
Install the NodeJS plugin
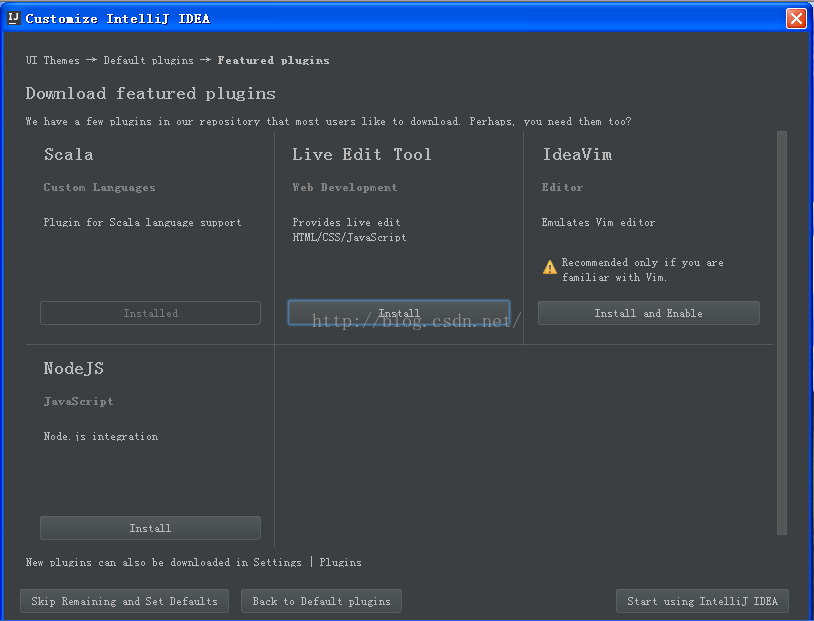[x=151, y=528]
